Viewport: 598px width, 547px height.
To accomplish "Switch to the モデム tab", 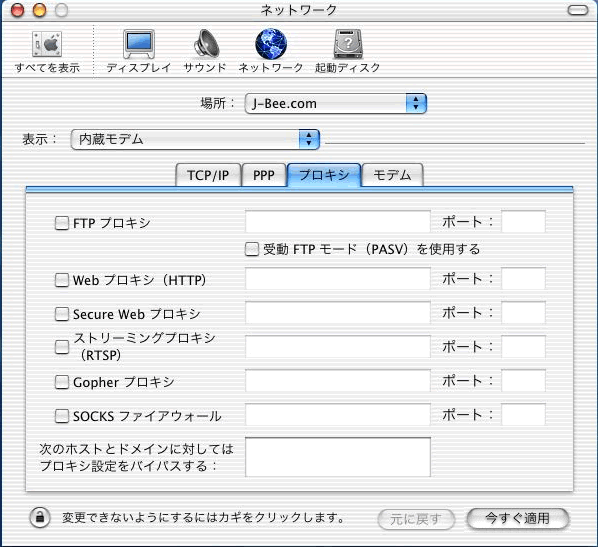I will (x=392, y=175).
